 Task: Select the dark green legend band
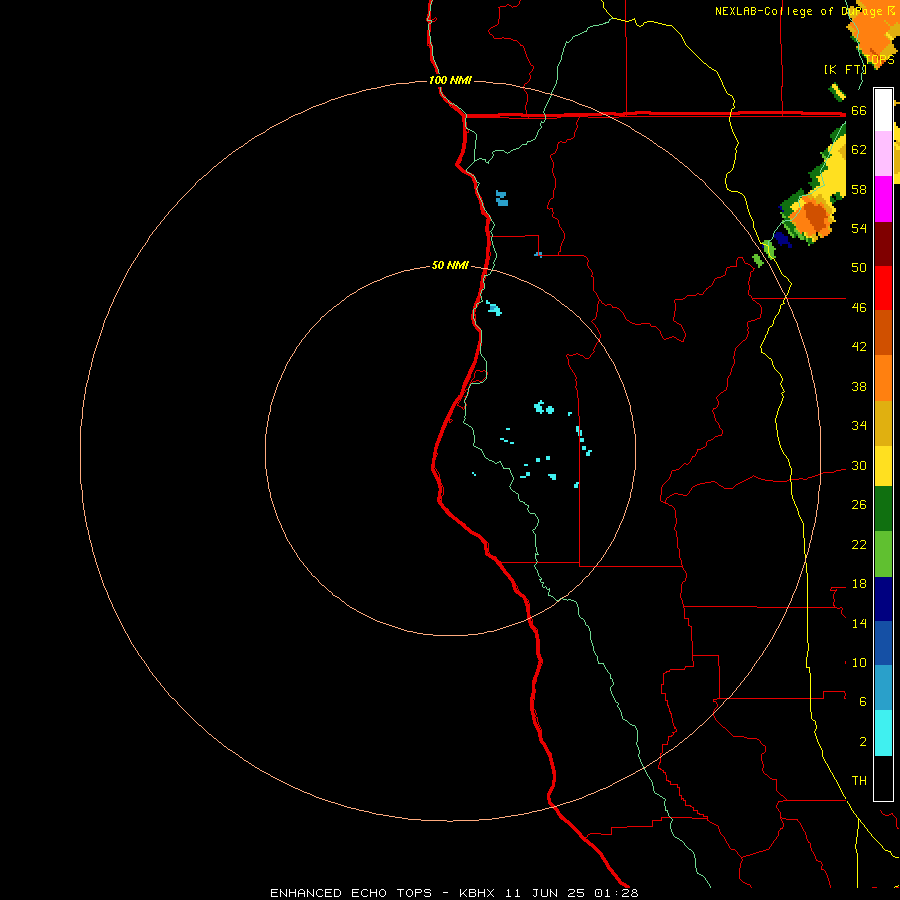point(883,509)
